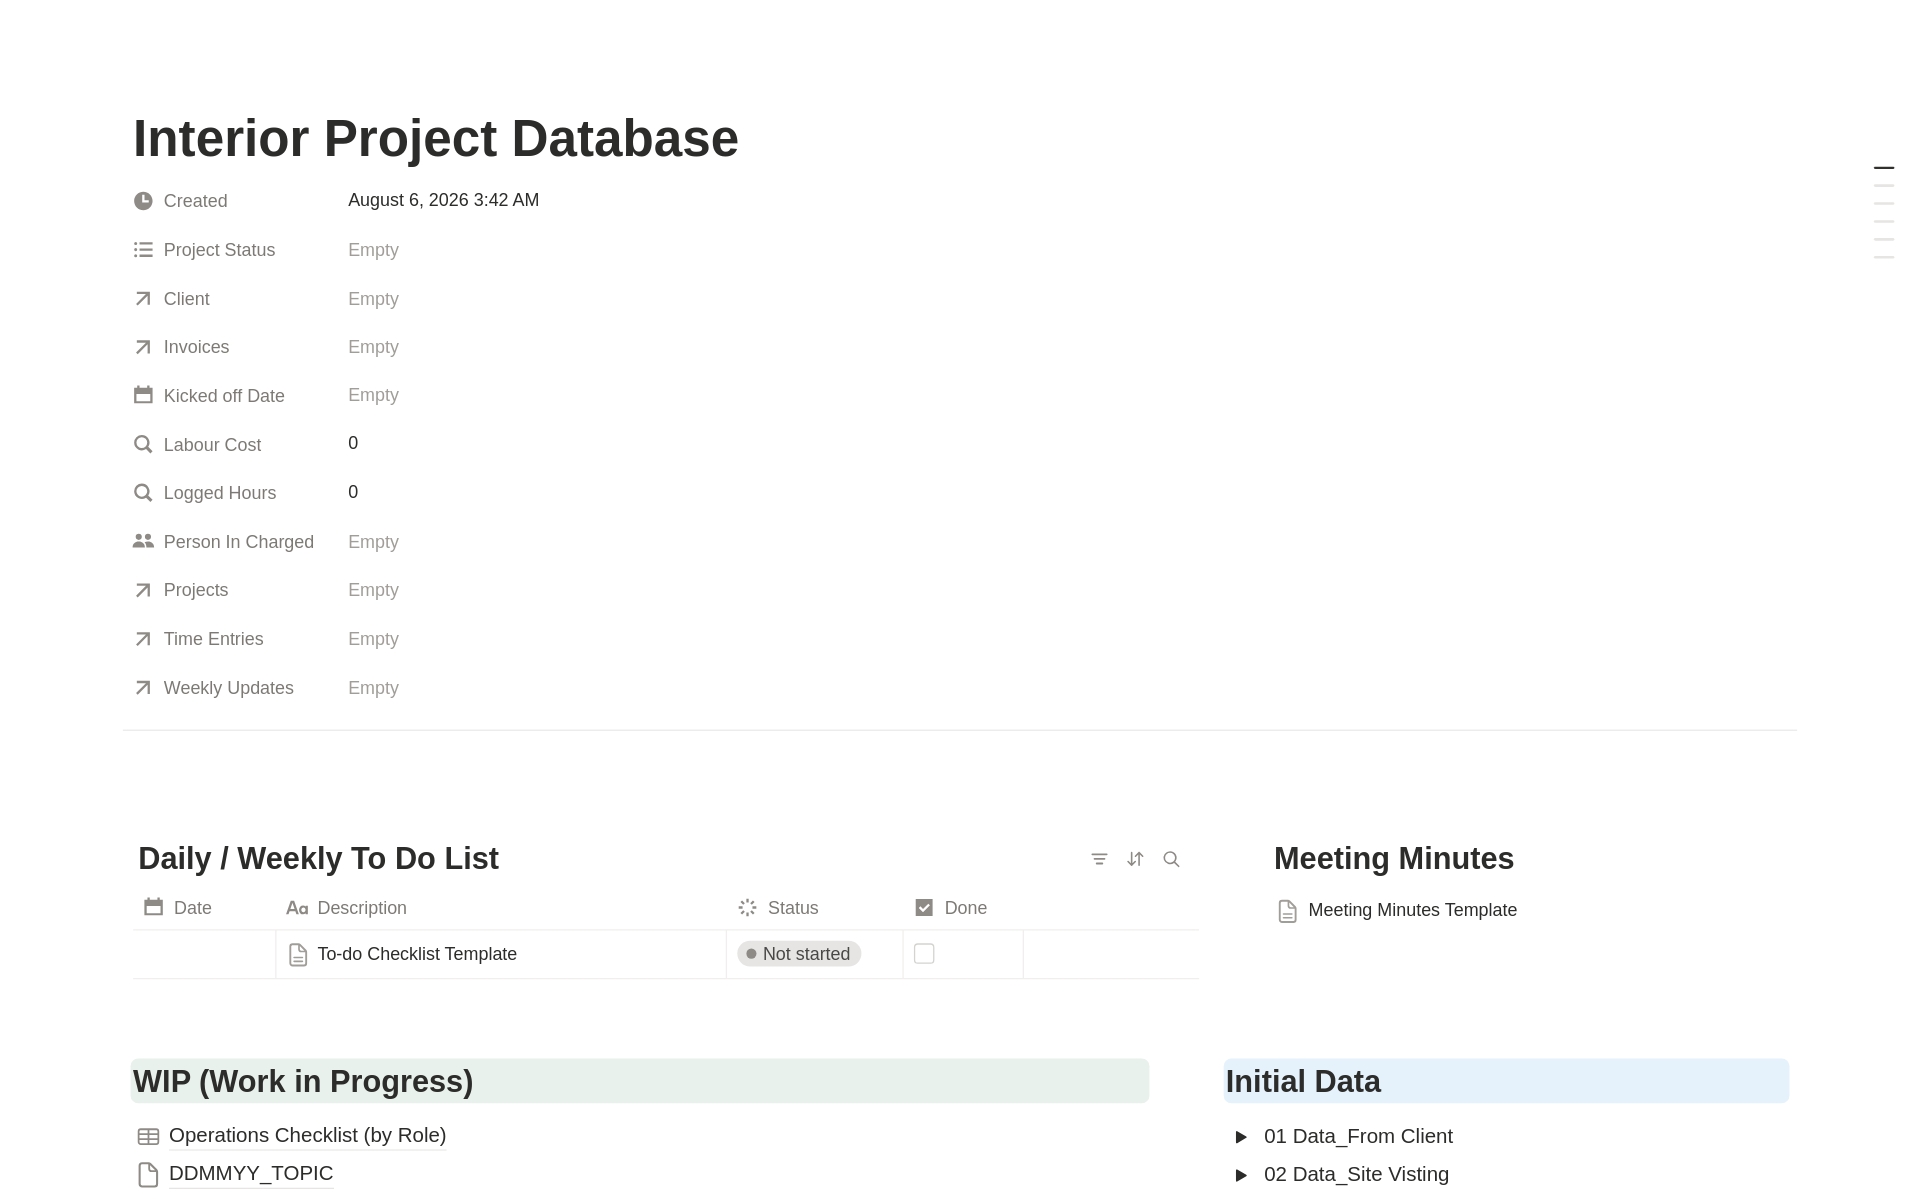Viewport: 1920px width, 1199px height.
Task: Click the filter icon in To Do List
Action: click(1099, 859)
